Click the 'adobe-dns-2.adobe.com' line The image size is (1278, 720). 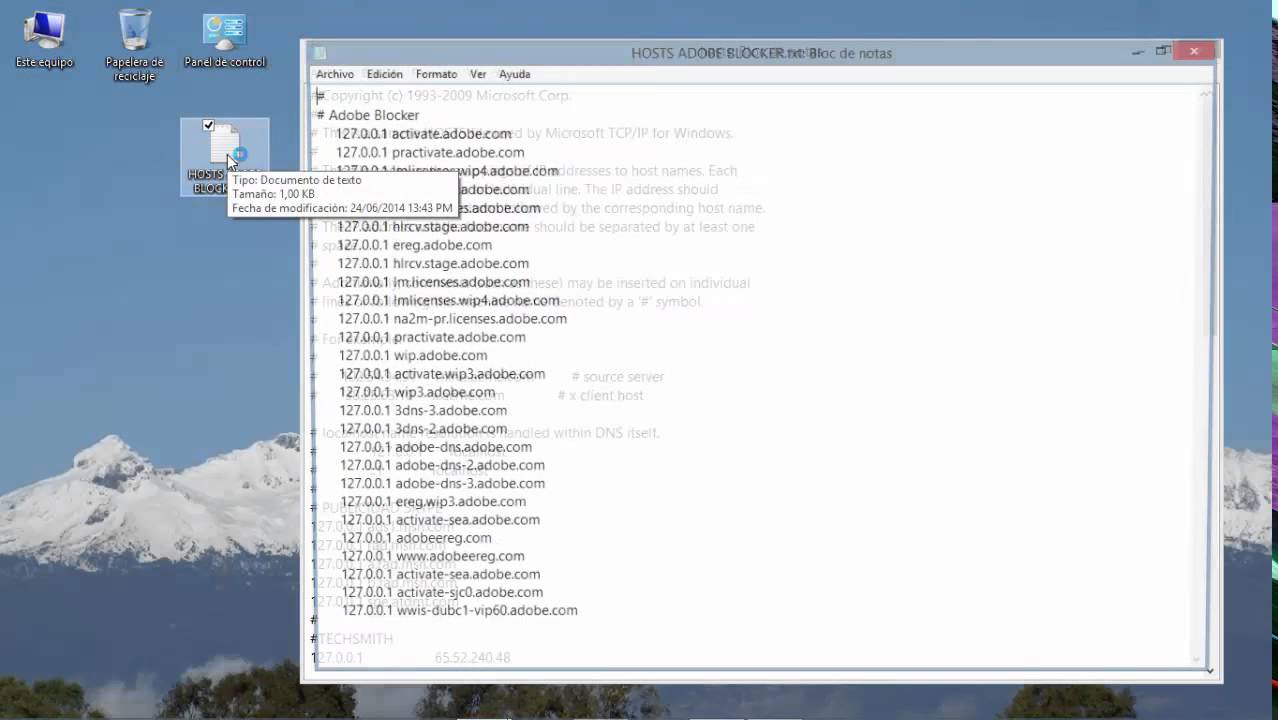(x=442, y=465)
